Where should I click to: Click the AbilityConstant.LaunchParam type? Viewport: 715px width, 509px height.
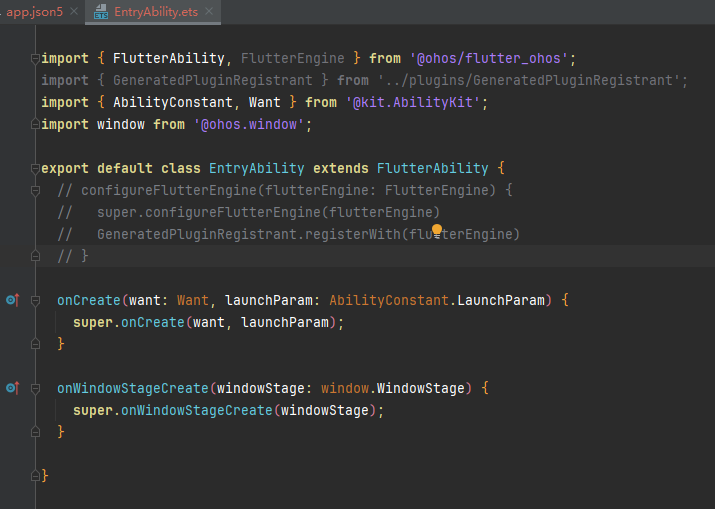point(437,300)
